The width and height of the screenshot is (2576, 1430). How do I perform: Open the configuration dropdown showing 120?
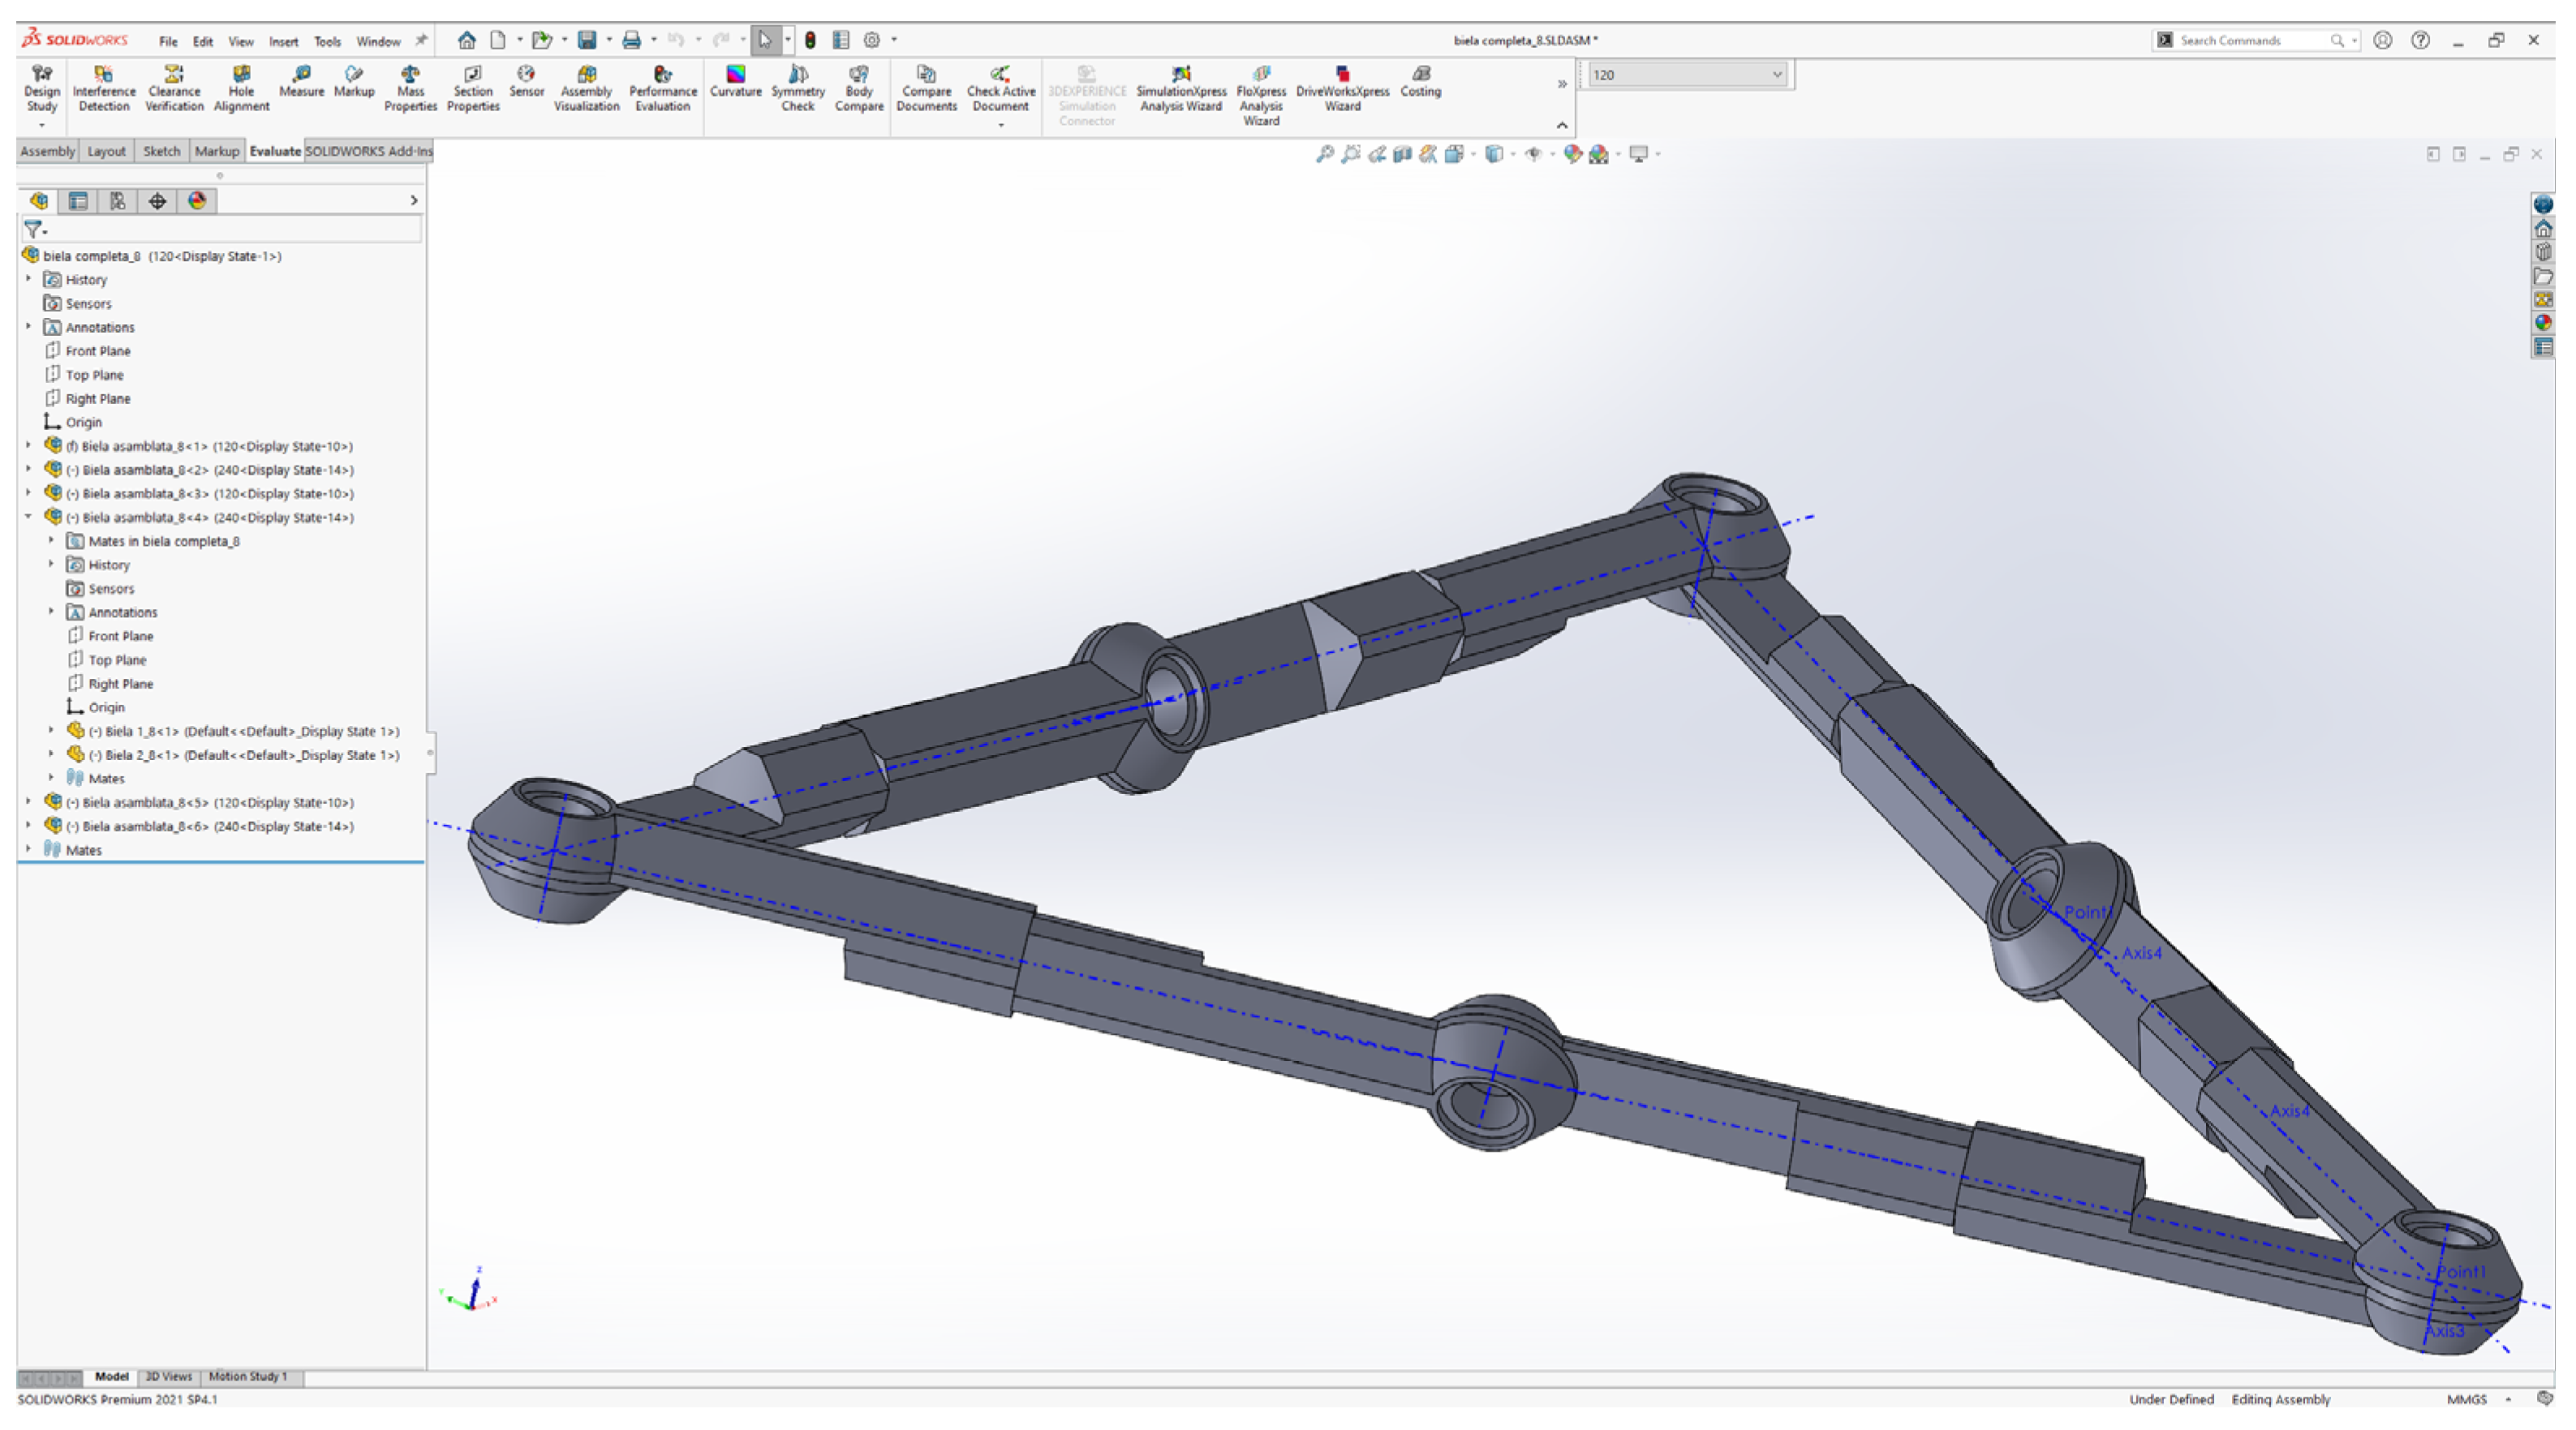point(1687,75)
